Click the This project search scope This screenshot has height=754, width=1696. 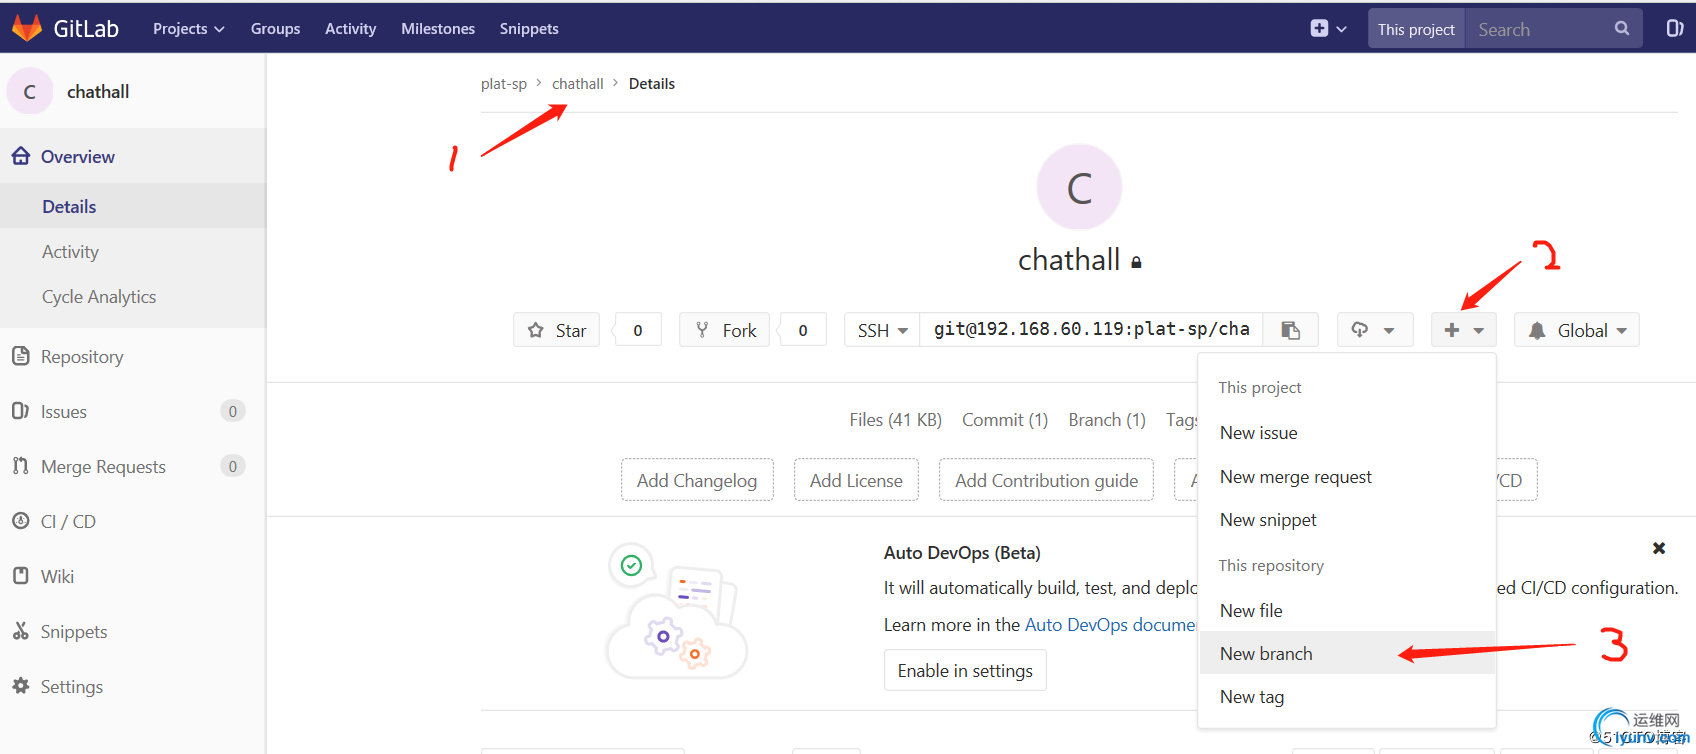pyautogui.click(x=1416, y=29)
